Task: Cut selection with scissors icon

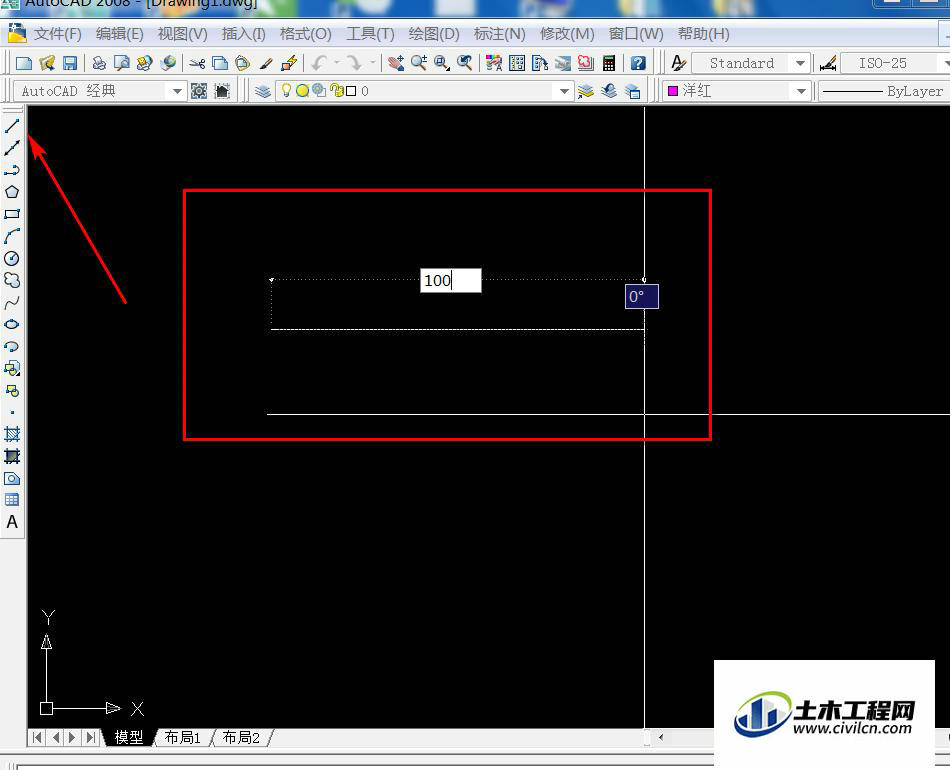Action: [x=197, y=63]
